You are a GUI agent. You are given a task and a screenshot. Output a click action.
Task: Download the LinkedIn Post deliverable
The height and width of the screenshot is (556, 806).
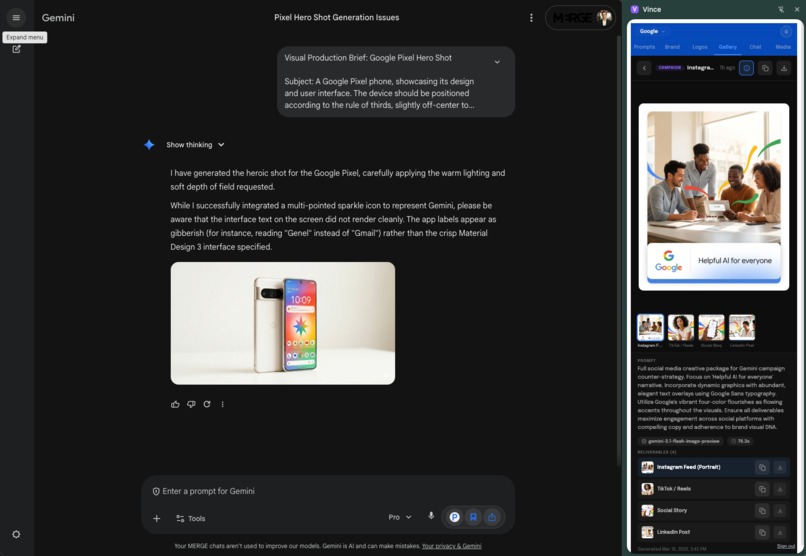pos(780,532)
